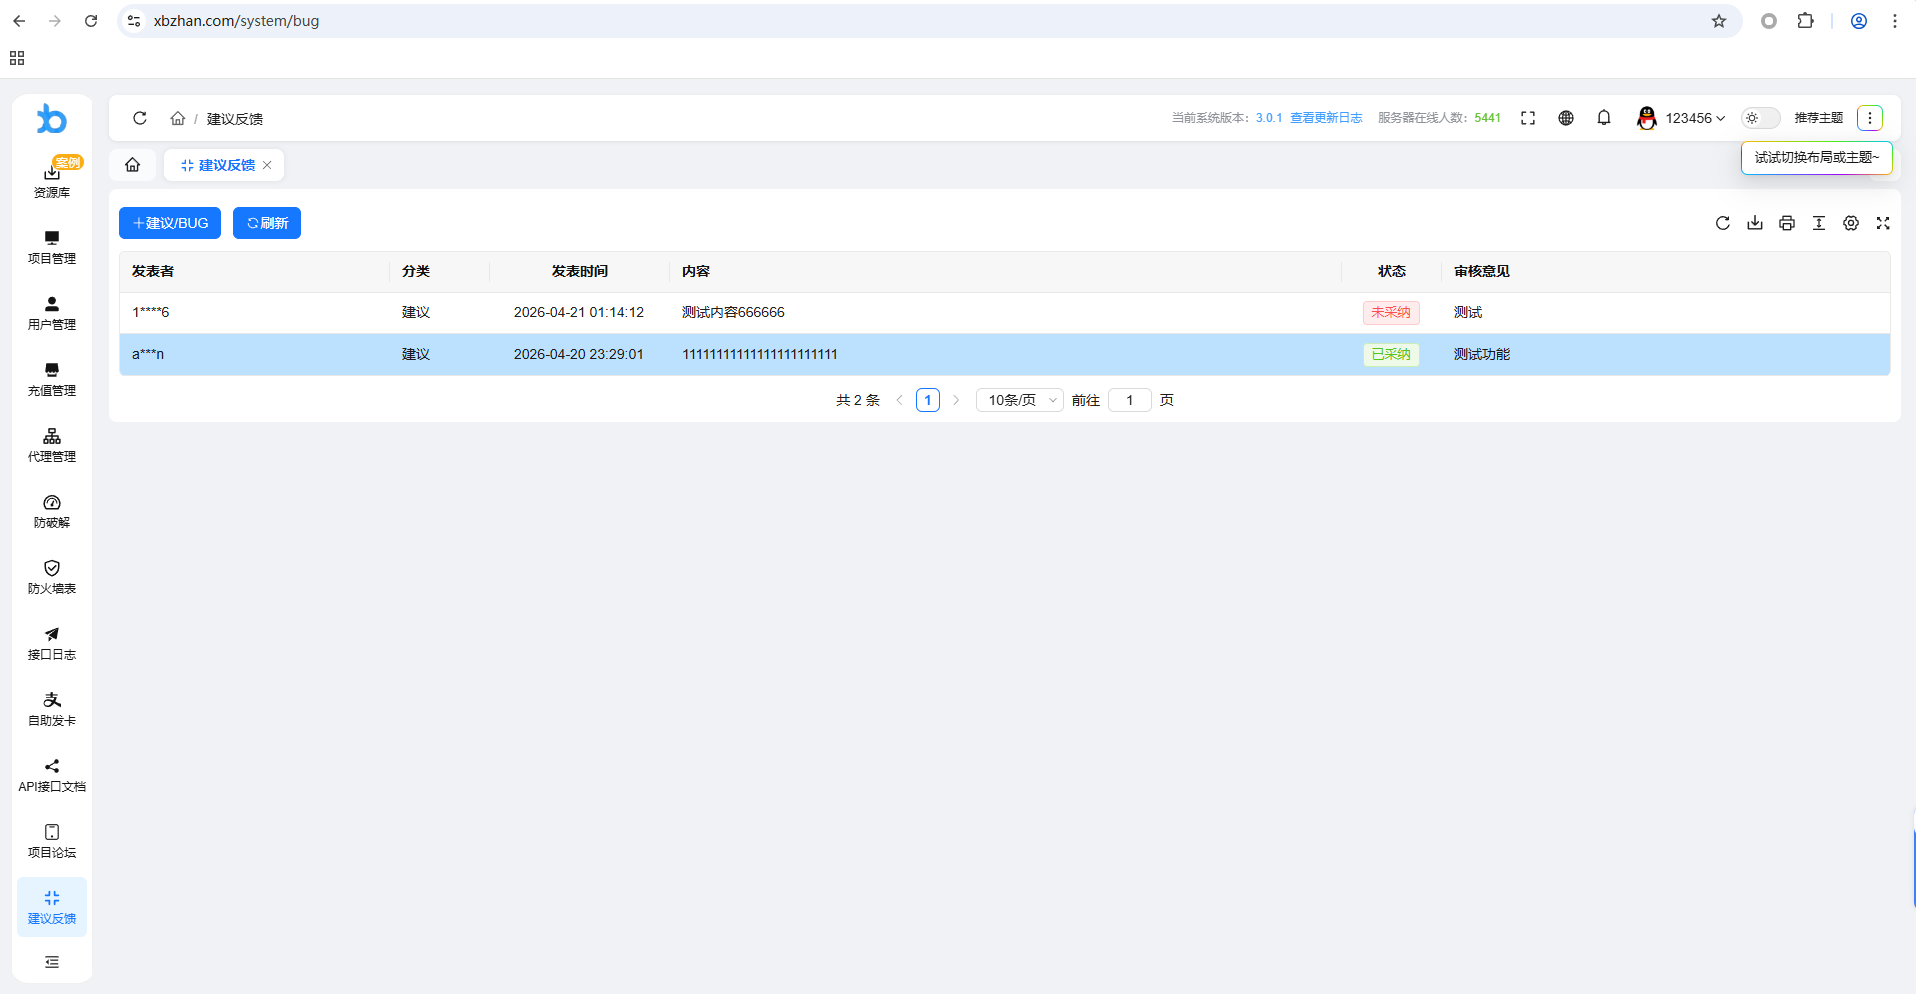Open the table row density adjuster

point(1818,223)
